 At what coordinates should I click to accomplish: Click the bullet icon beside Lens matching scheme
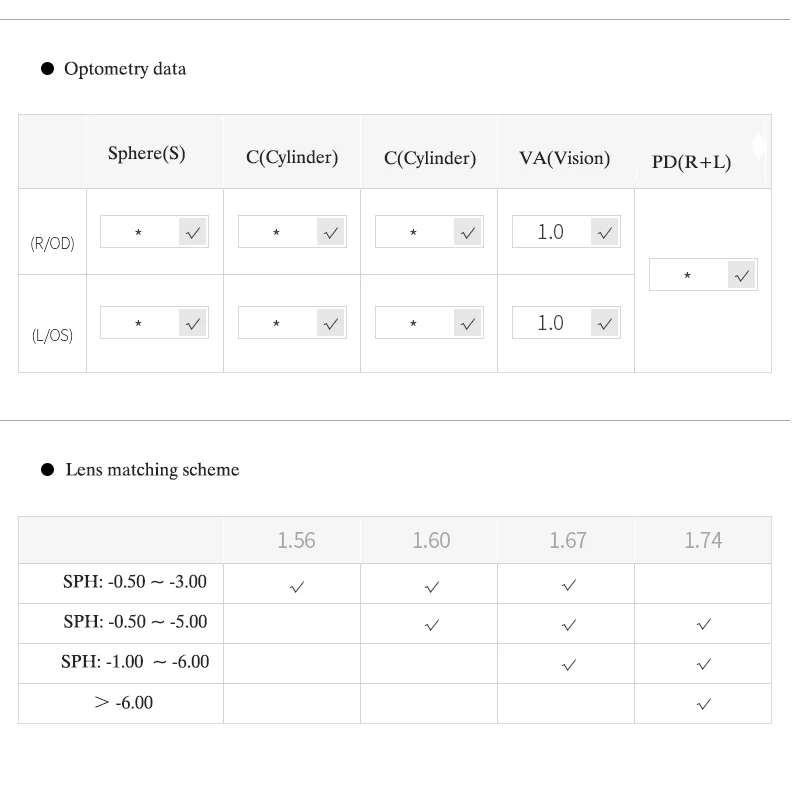coord(46,469)
